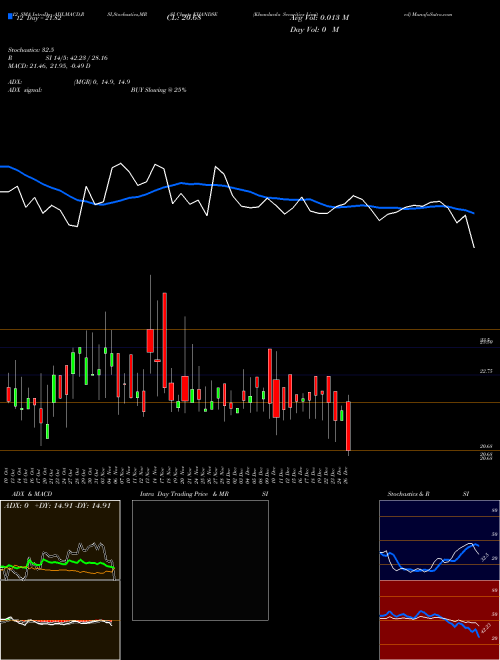Click the 'Day Vol: 0 M' label
500x660 pixels.
coord(314,29)
